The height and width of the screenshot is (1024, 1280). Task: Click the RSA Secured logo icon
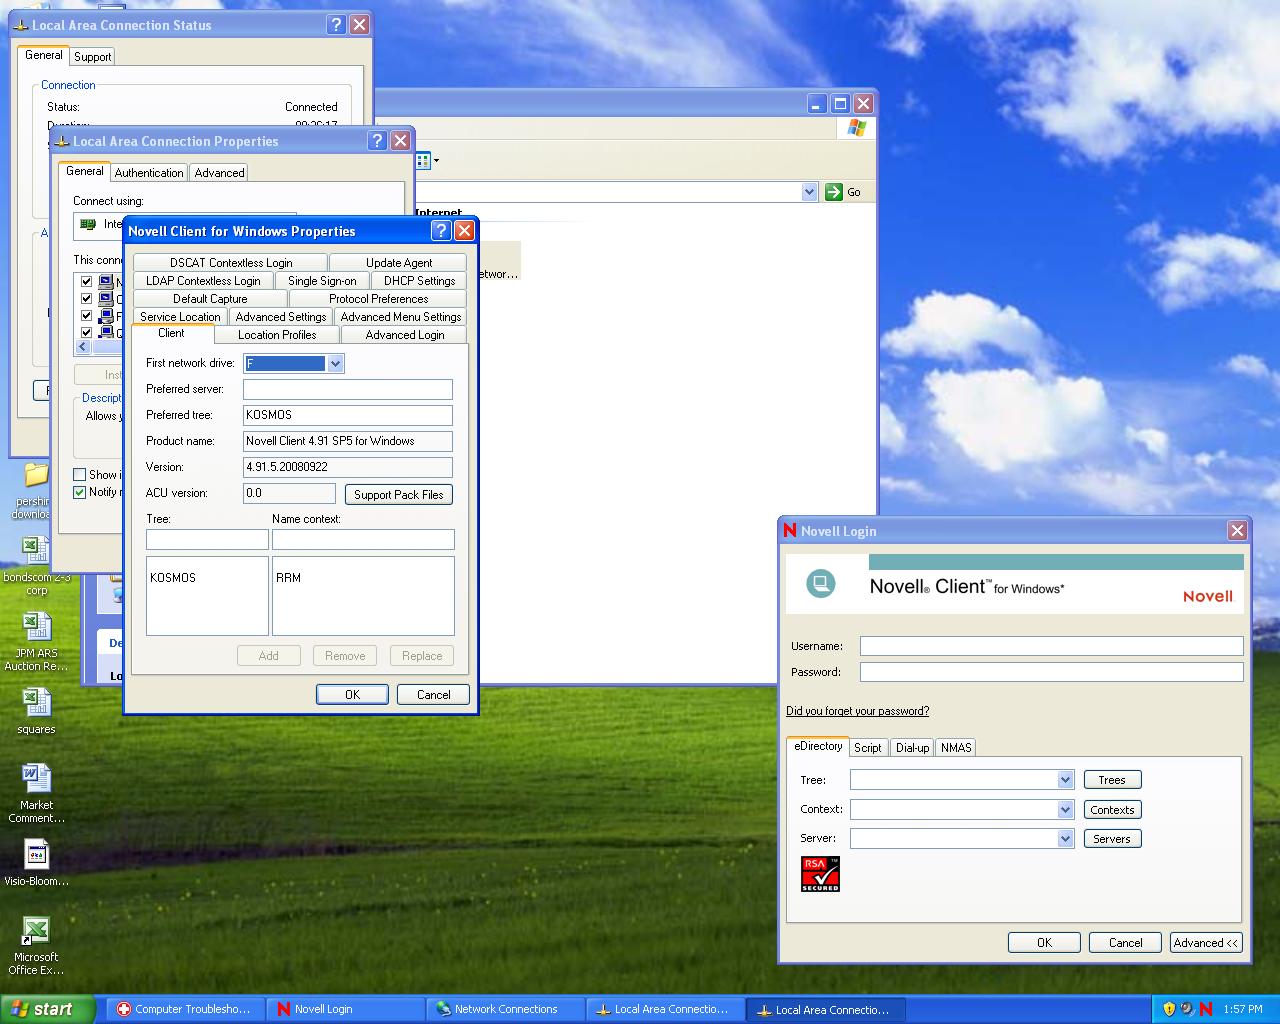pos(820,873)
